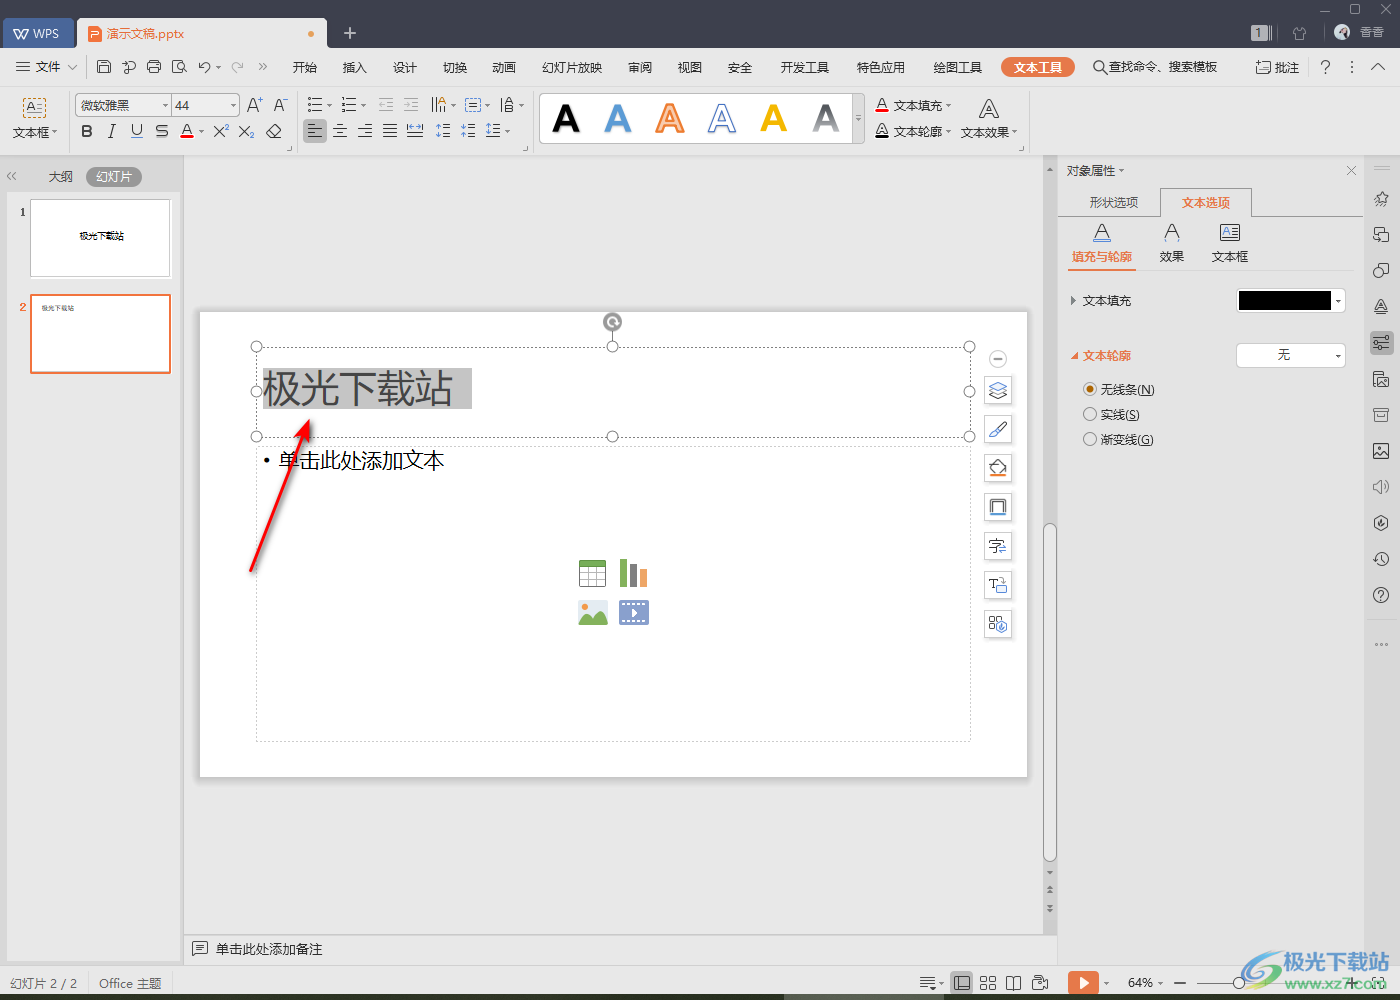Switch to reading view icon
This screenshot has height=1000, width=1400.
(1013, 983)
